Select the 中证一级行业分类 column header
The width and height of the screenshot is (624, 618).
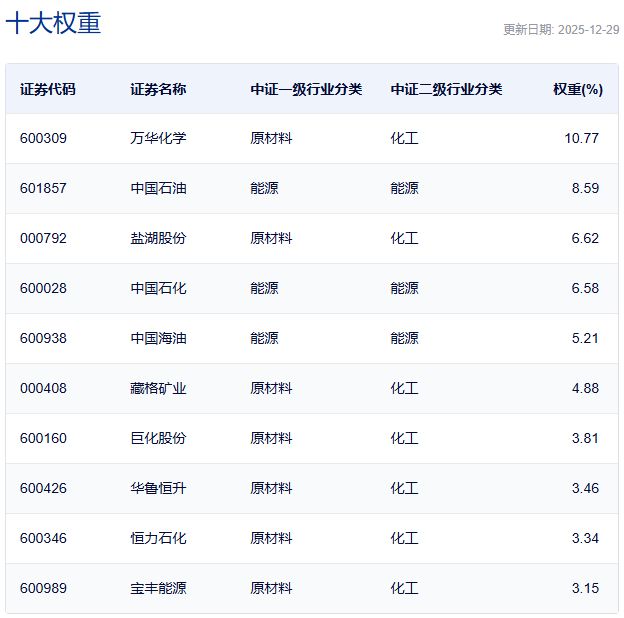(x=306, y=89)
